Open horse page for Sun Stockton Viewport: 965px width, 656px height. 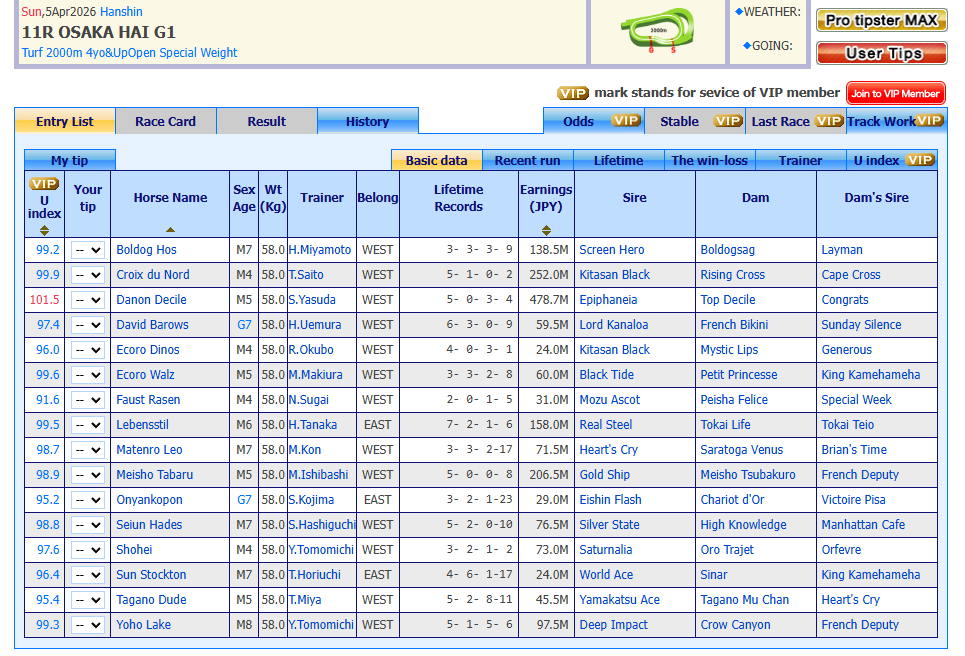pyautogui.click(x=151, y=575)
